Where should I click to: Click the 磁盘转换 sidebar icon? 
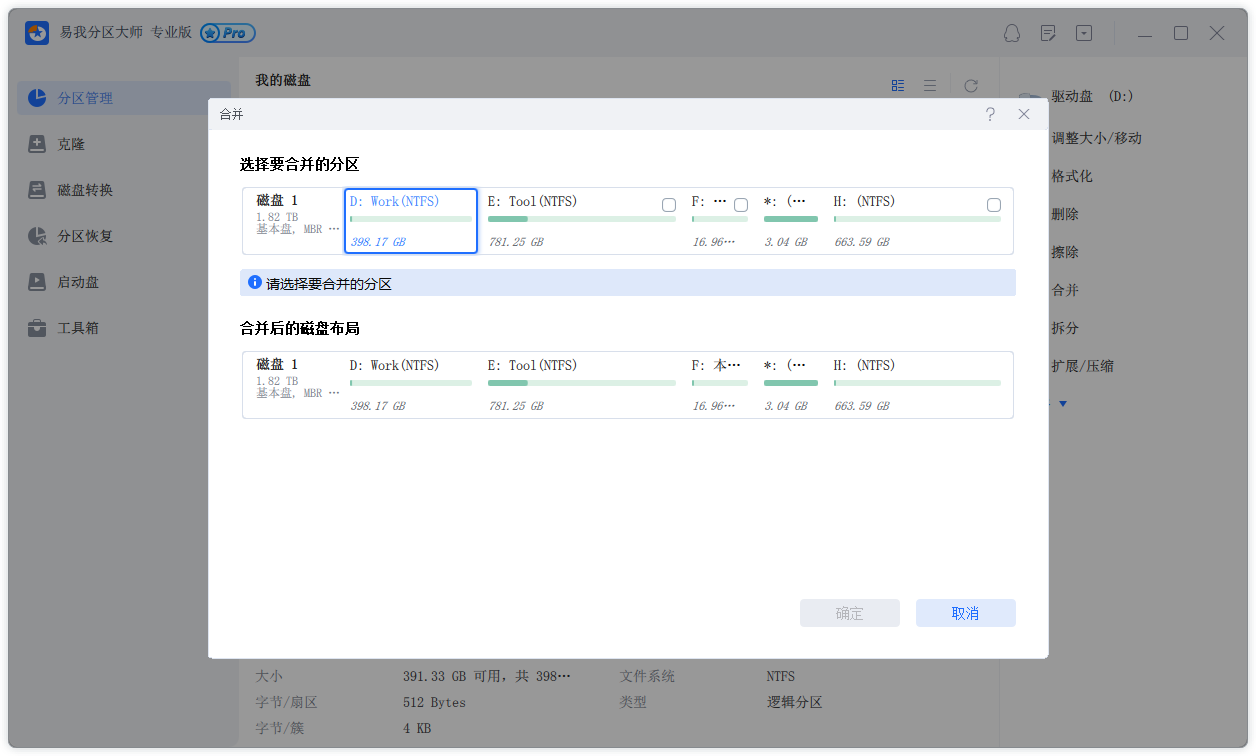coord(37,190)
